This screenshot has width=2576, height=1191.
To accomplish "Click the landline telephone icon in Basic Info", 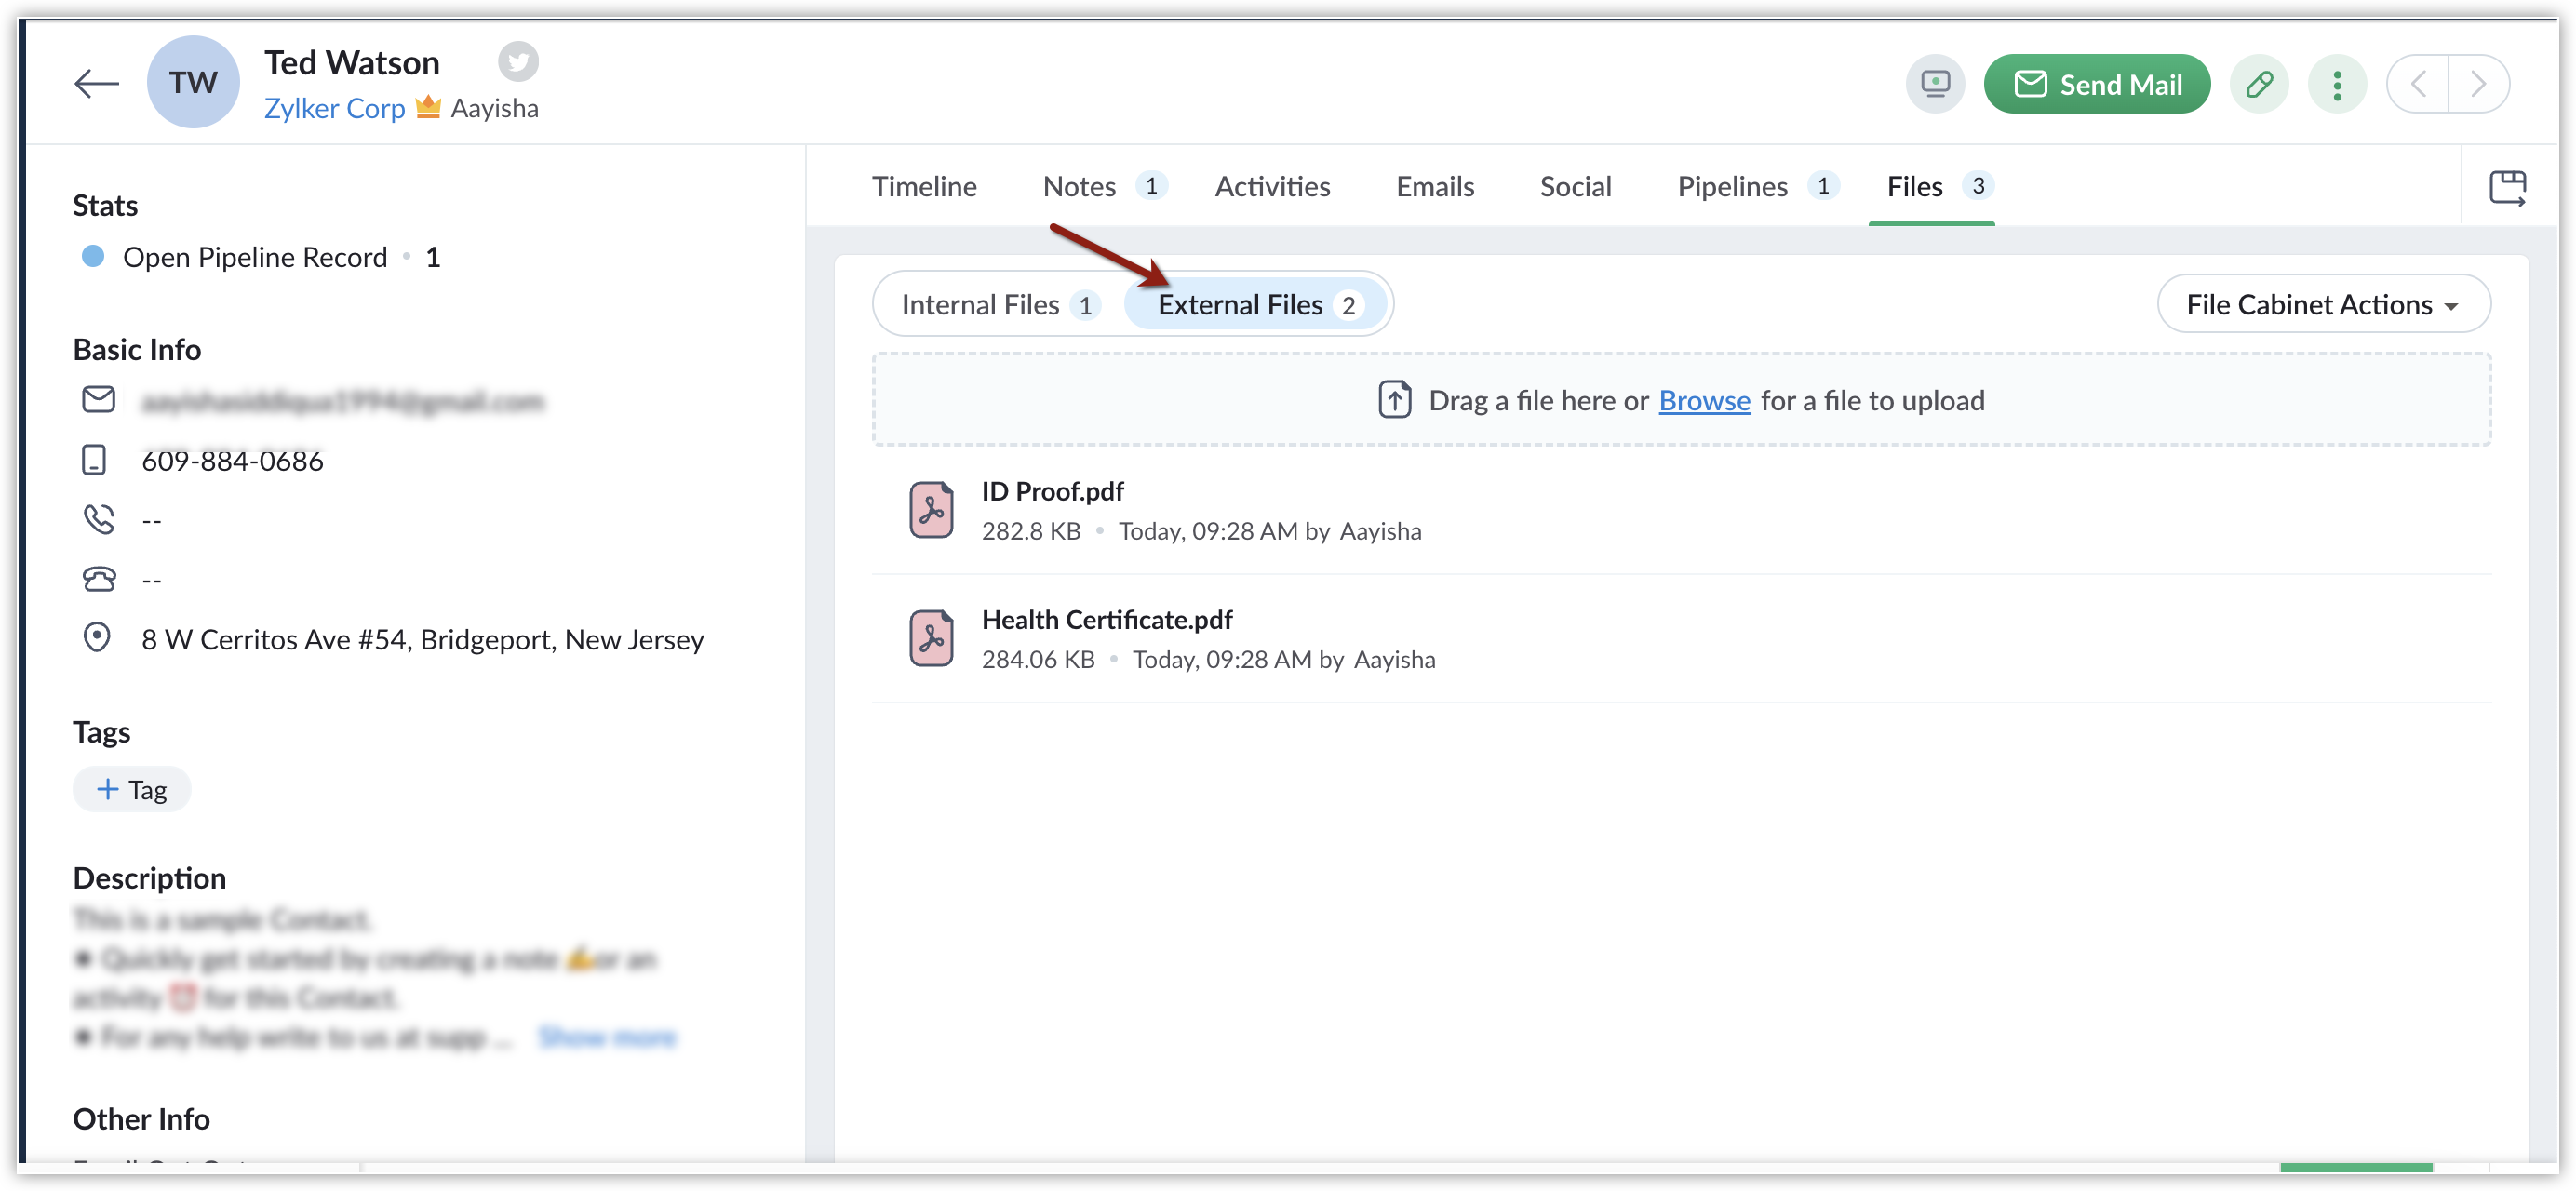I will 98,578.
